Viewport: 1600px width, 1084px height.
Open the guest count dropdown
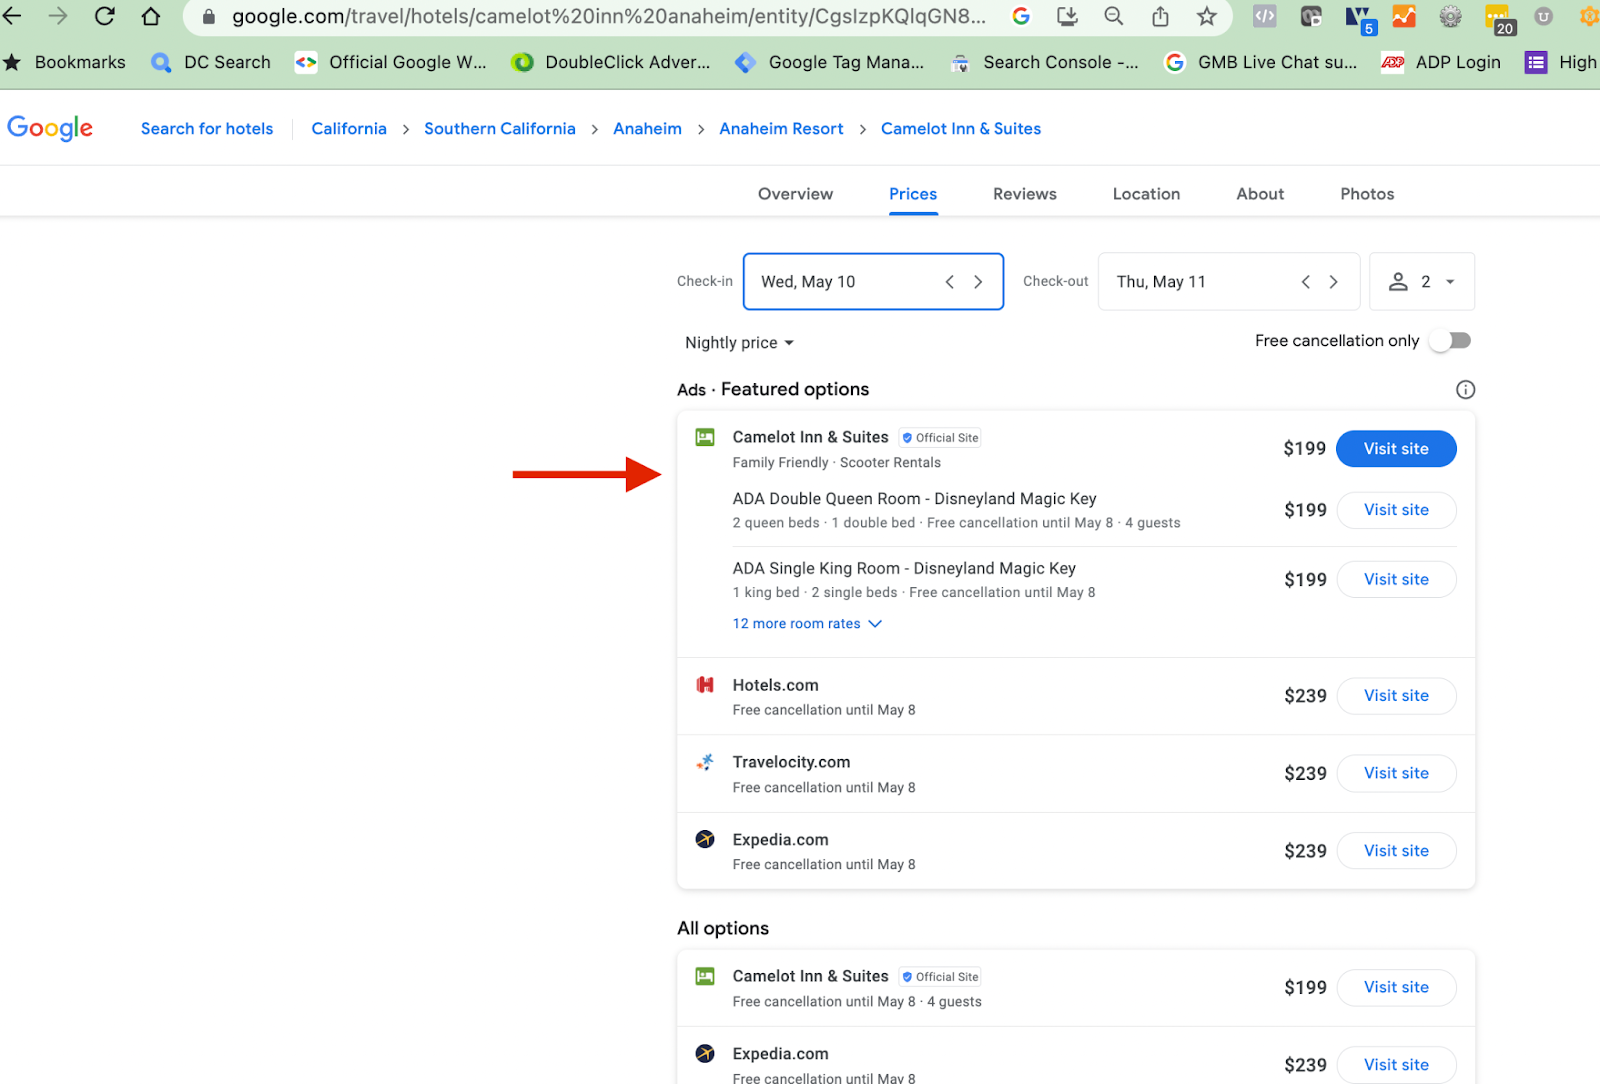coord(1422,282)
